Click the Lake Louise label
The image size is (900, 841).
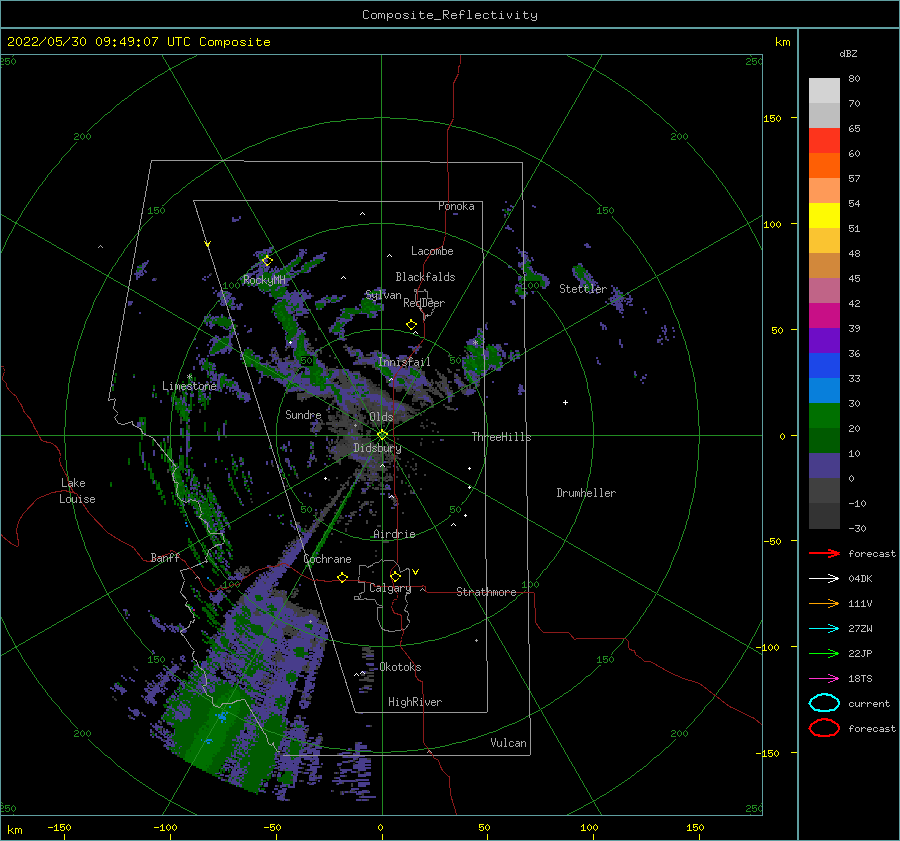click(77, 491)
